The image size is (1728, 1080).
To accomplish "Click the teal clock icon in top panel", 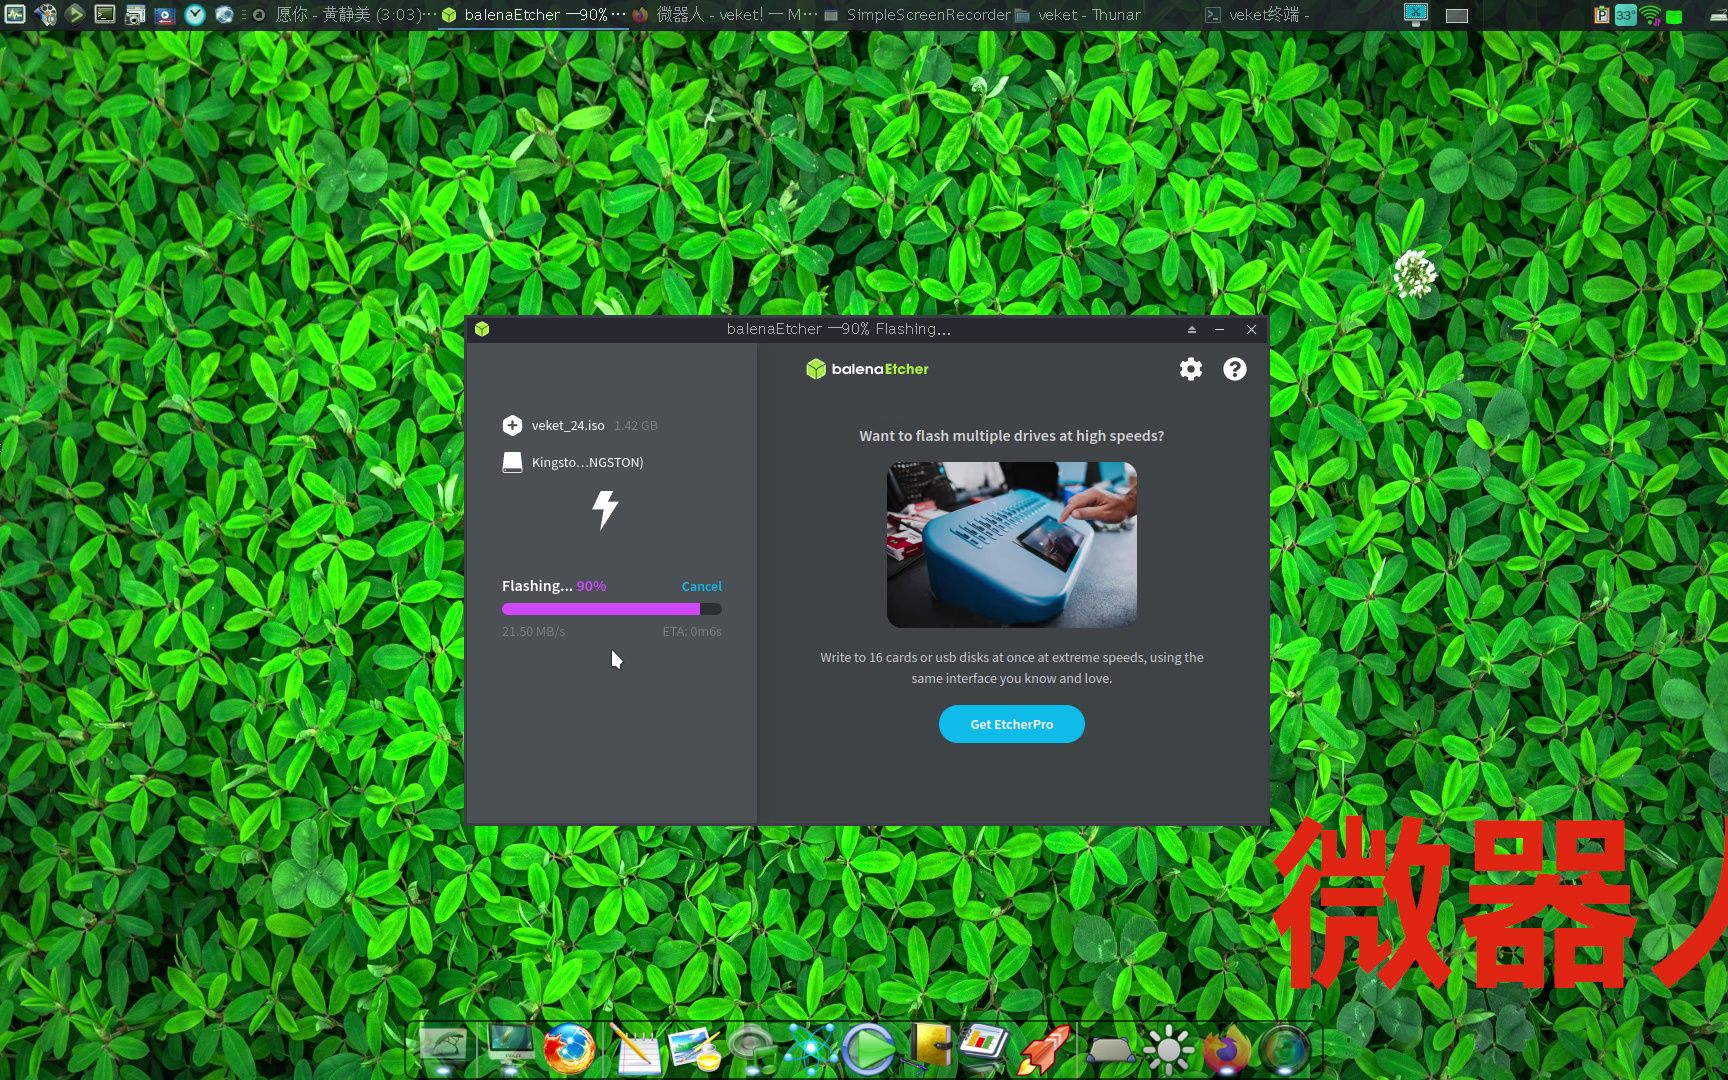I will 195,14.
